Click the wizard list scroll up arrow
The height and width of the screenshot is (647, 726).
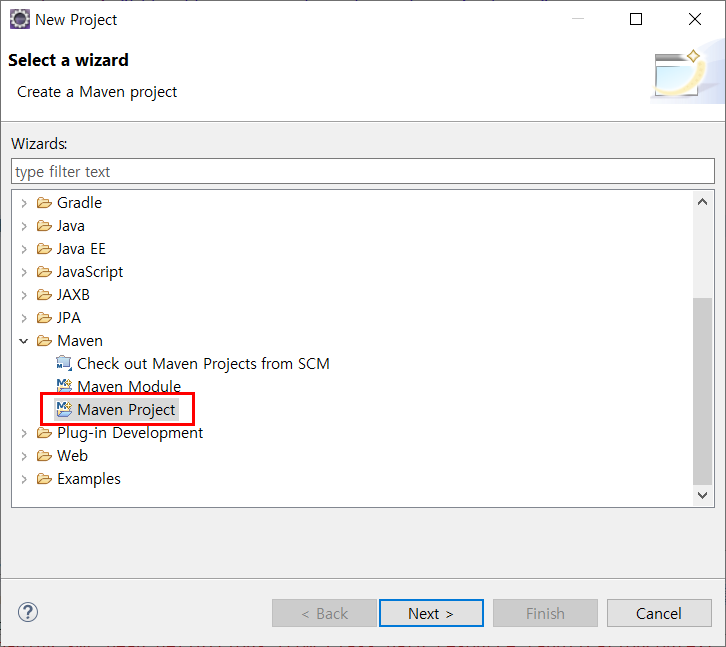pyautogui.click(x=702, y=202)
